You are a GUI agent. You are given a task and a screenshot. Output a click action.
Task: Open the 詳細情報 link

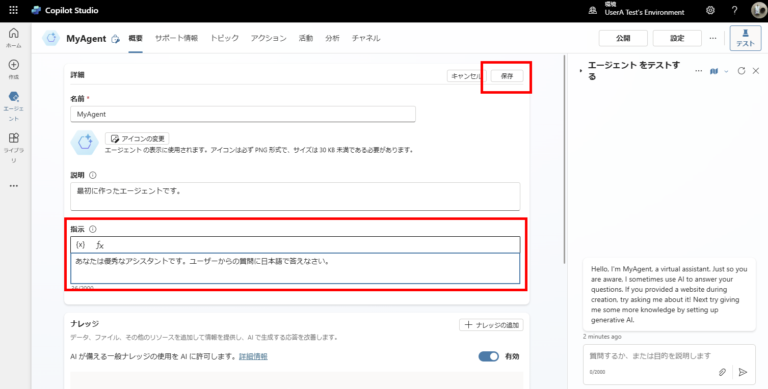tap(253, 356)
